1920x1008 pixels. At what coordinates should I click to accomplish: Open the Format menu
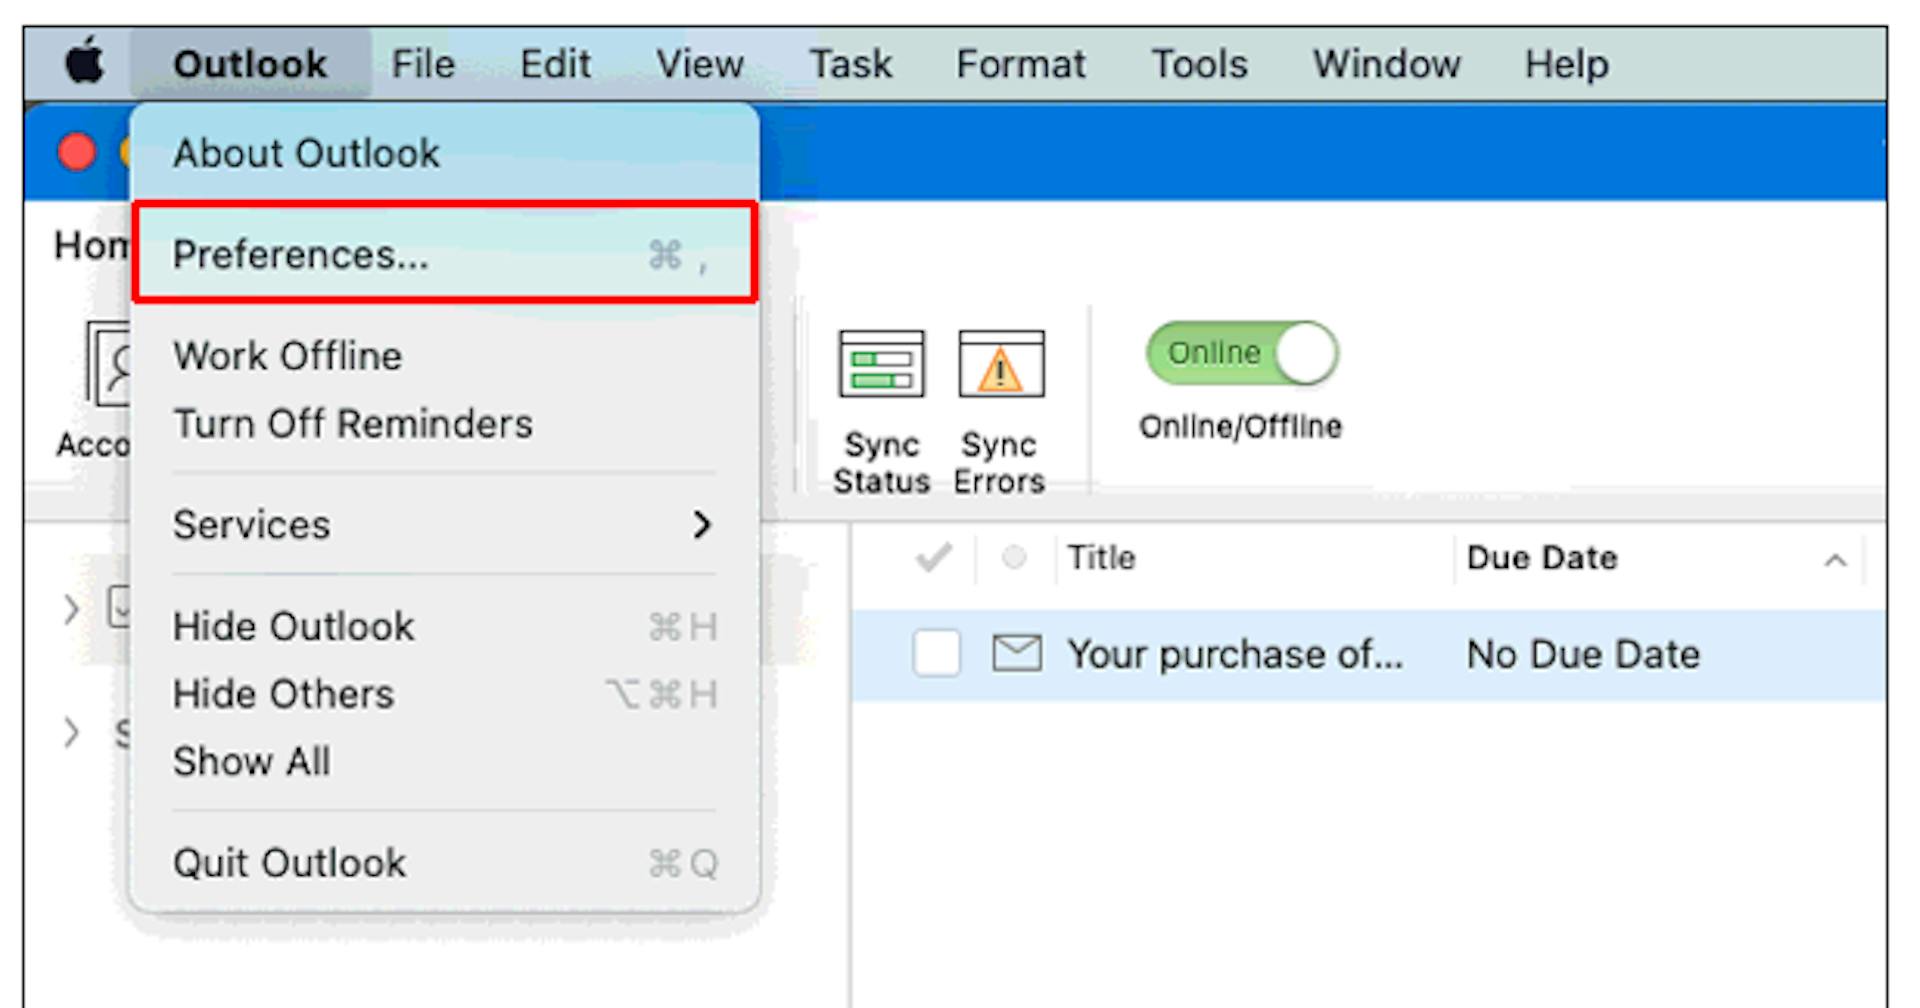point(1021,63)
